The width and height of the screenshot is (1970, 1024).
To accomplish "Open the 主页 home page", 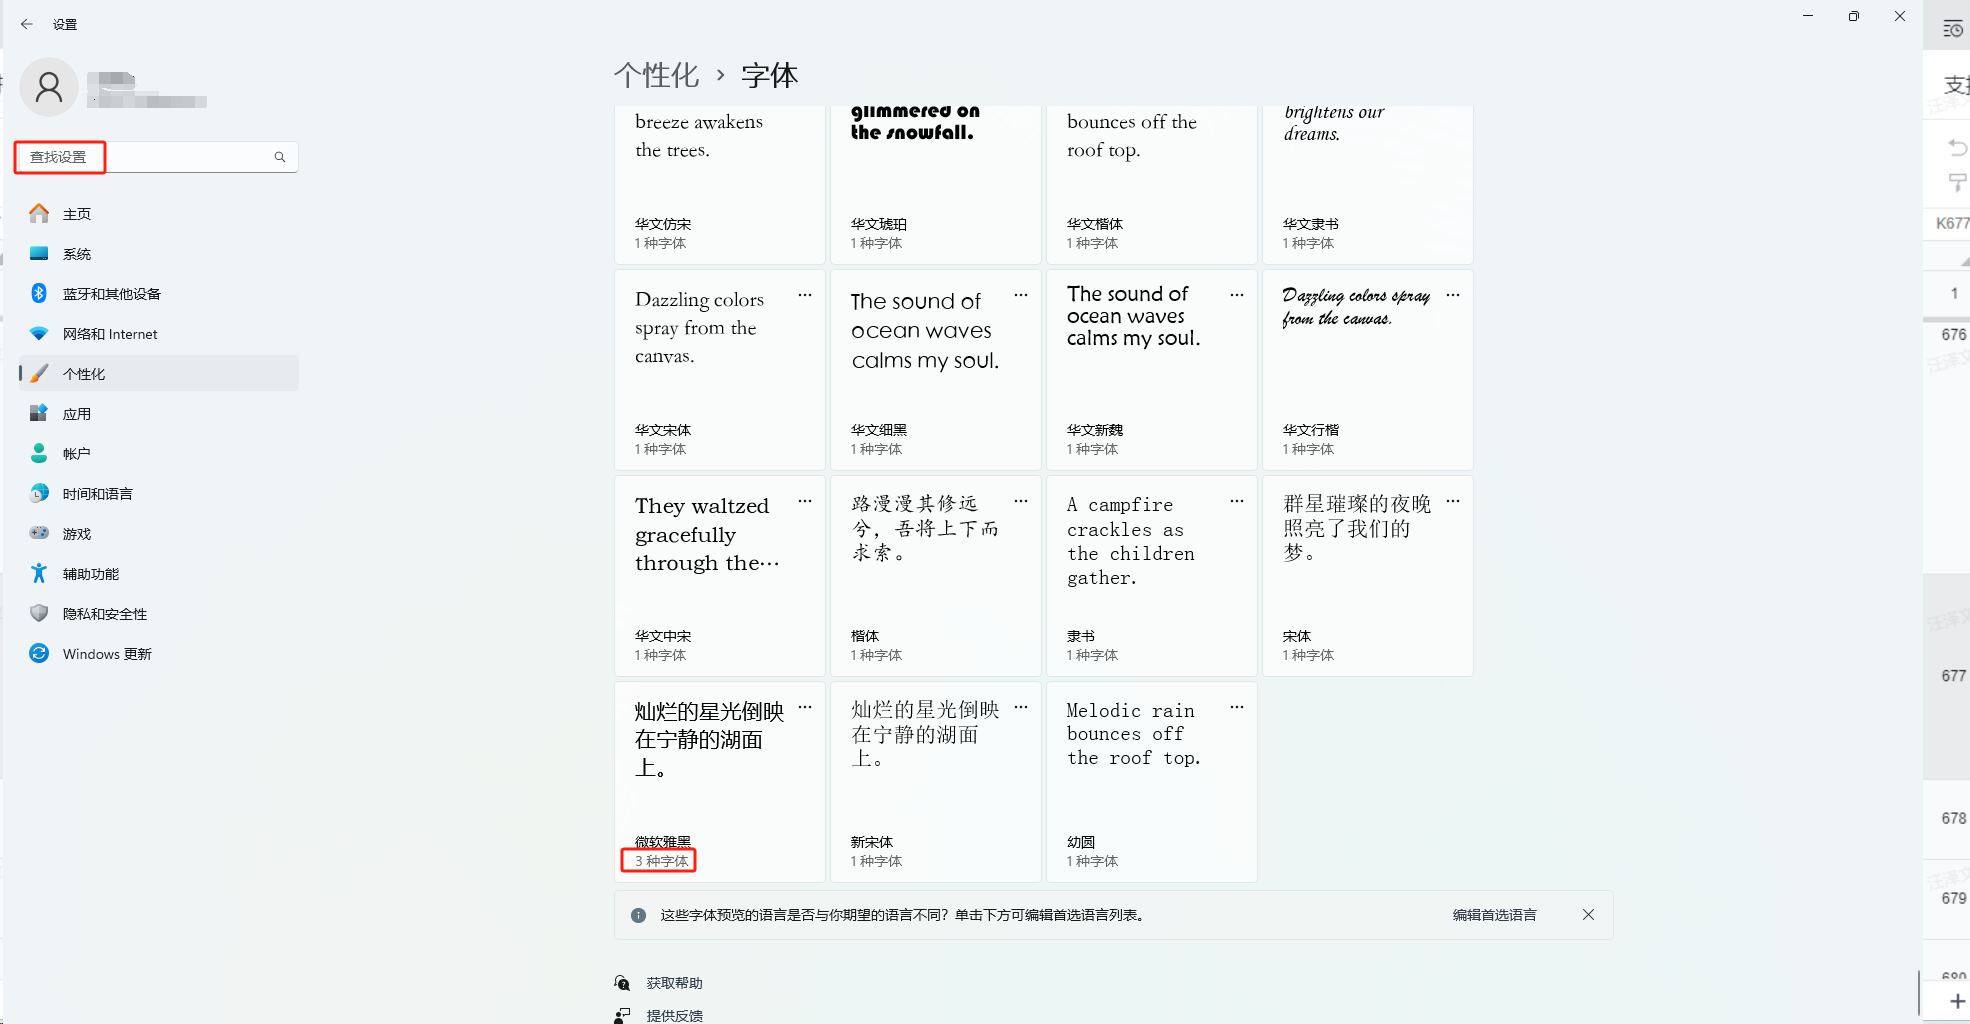I will pos(159,214).
